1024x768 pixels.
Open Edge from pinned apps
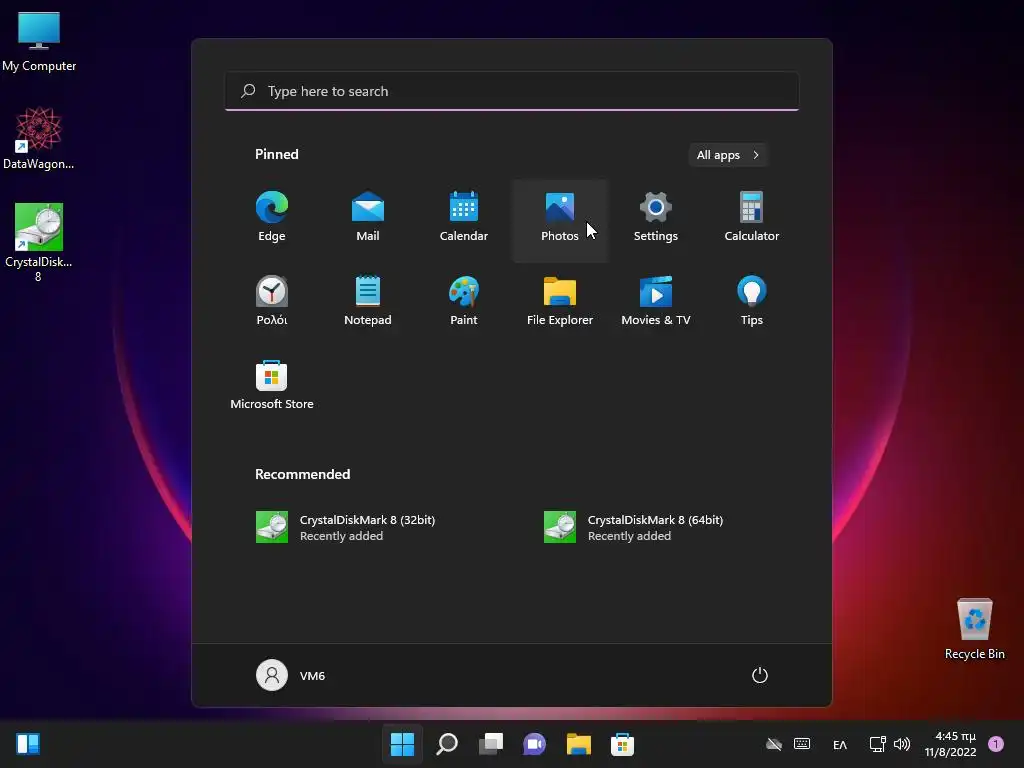click(272, 217)
